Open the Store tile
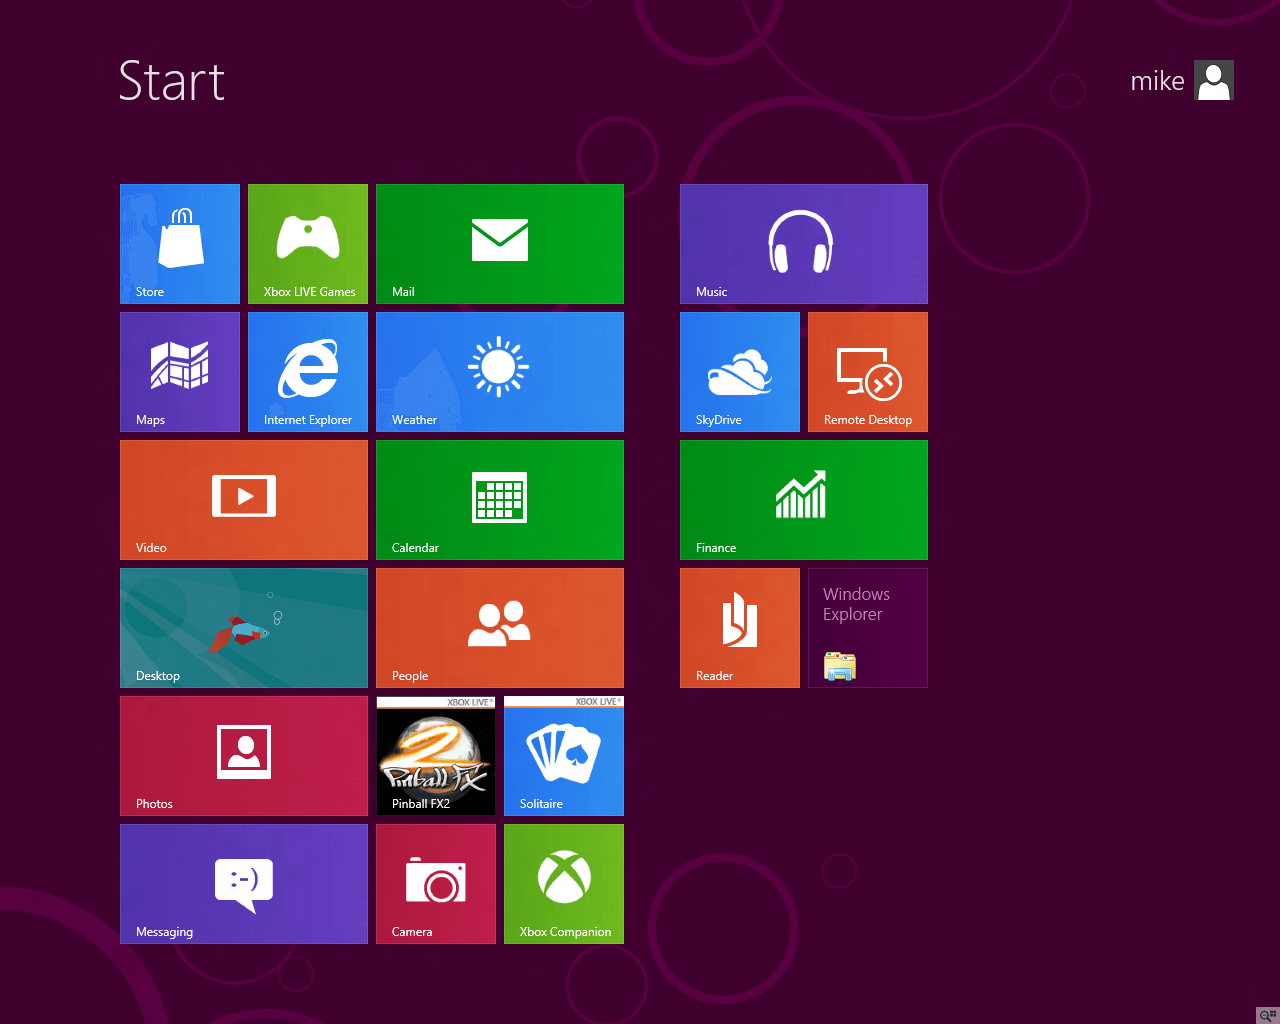This screenshot has width=1280, height=1024. (x=180, y=243)
